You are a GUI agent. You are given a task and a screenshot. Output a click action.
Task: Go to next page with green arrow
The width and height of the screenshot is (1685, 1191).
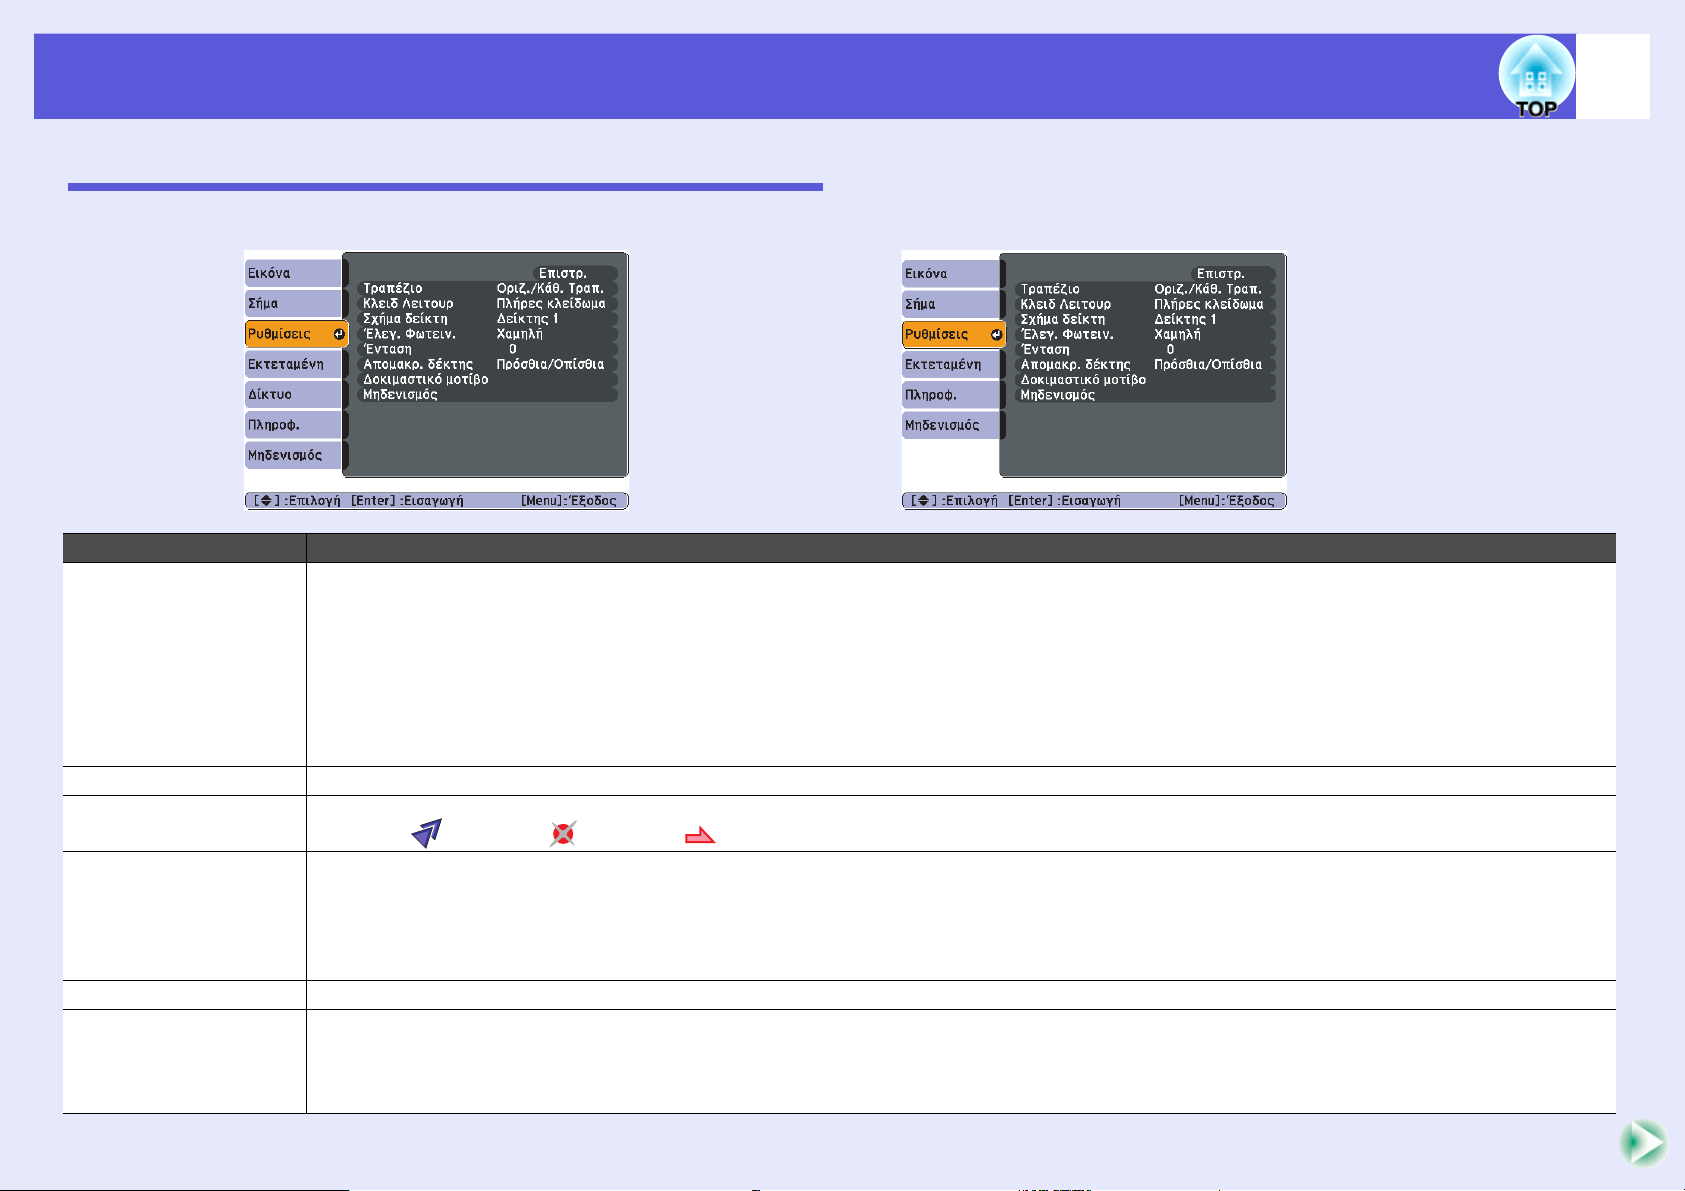[x=1642, y=1142]
